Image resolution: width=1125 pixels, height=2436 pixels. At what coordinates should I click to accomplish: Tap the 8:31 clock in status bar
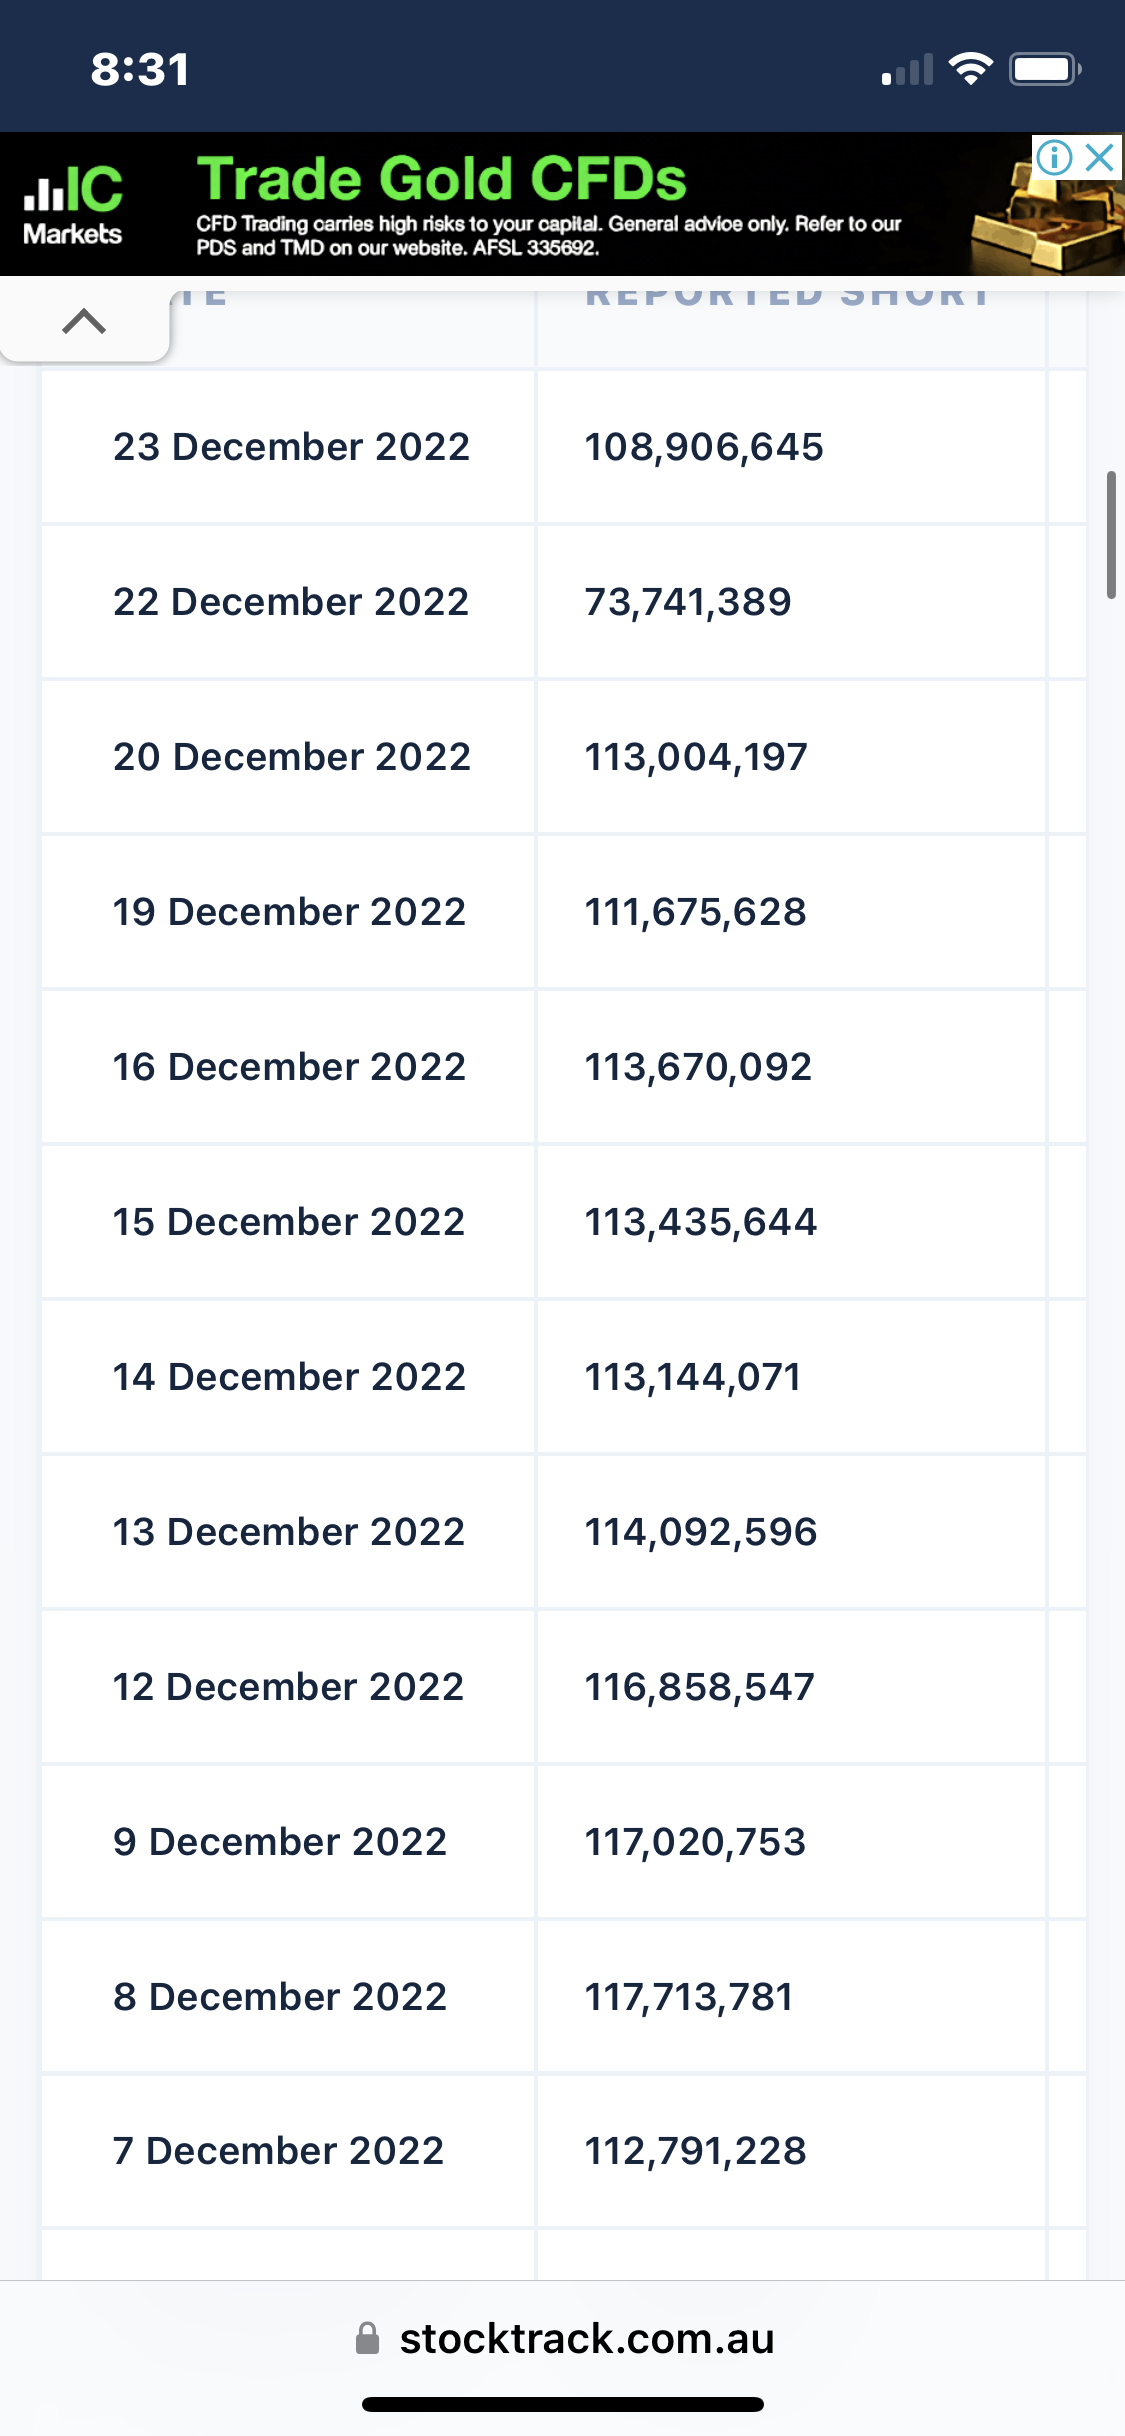click(x=140, y=69)
